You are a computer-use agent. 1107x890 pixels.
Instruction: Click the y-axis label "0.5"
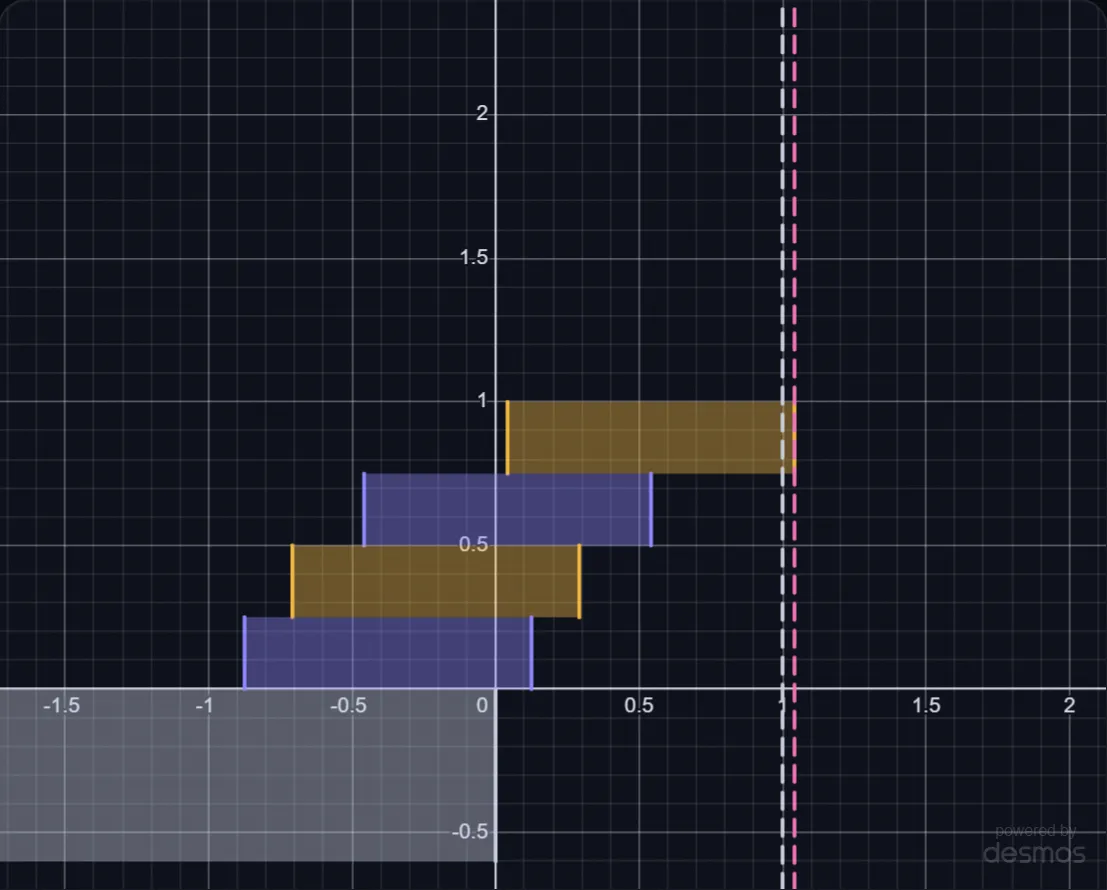coord(473,545)
